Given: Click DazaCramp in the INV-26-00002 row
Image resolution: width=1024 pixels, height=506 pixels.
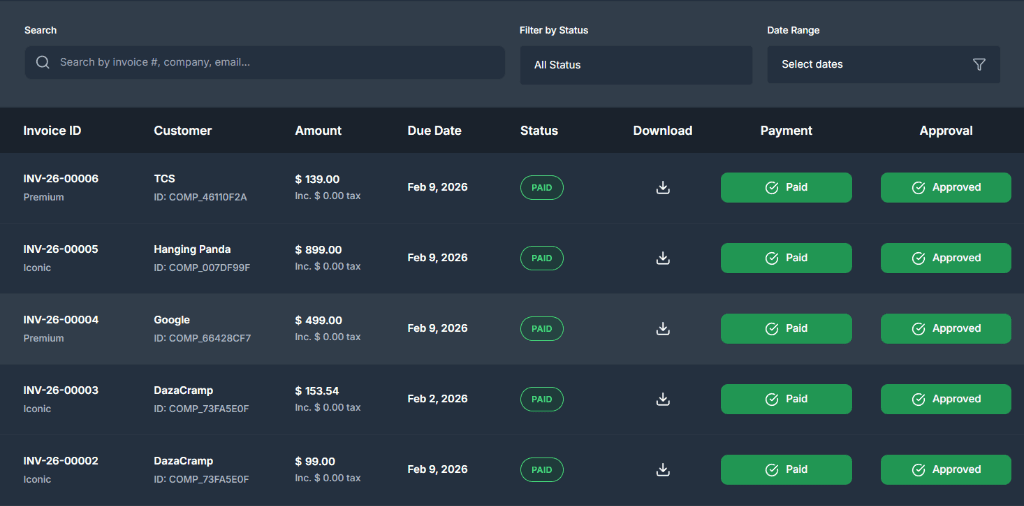Looking at the screenshot, I should point(184,461).
